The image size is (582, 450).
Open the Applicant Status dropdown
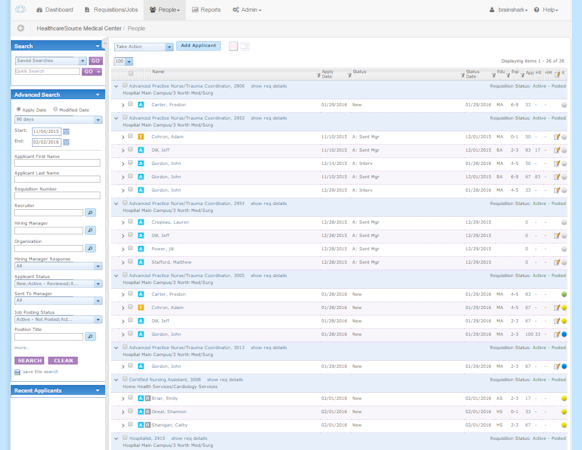58,284
